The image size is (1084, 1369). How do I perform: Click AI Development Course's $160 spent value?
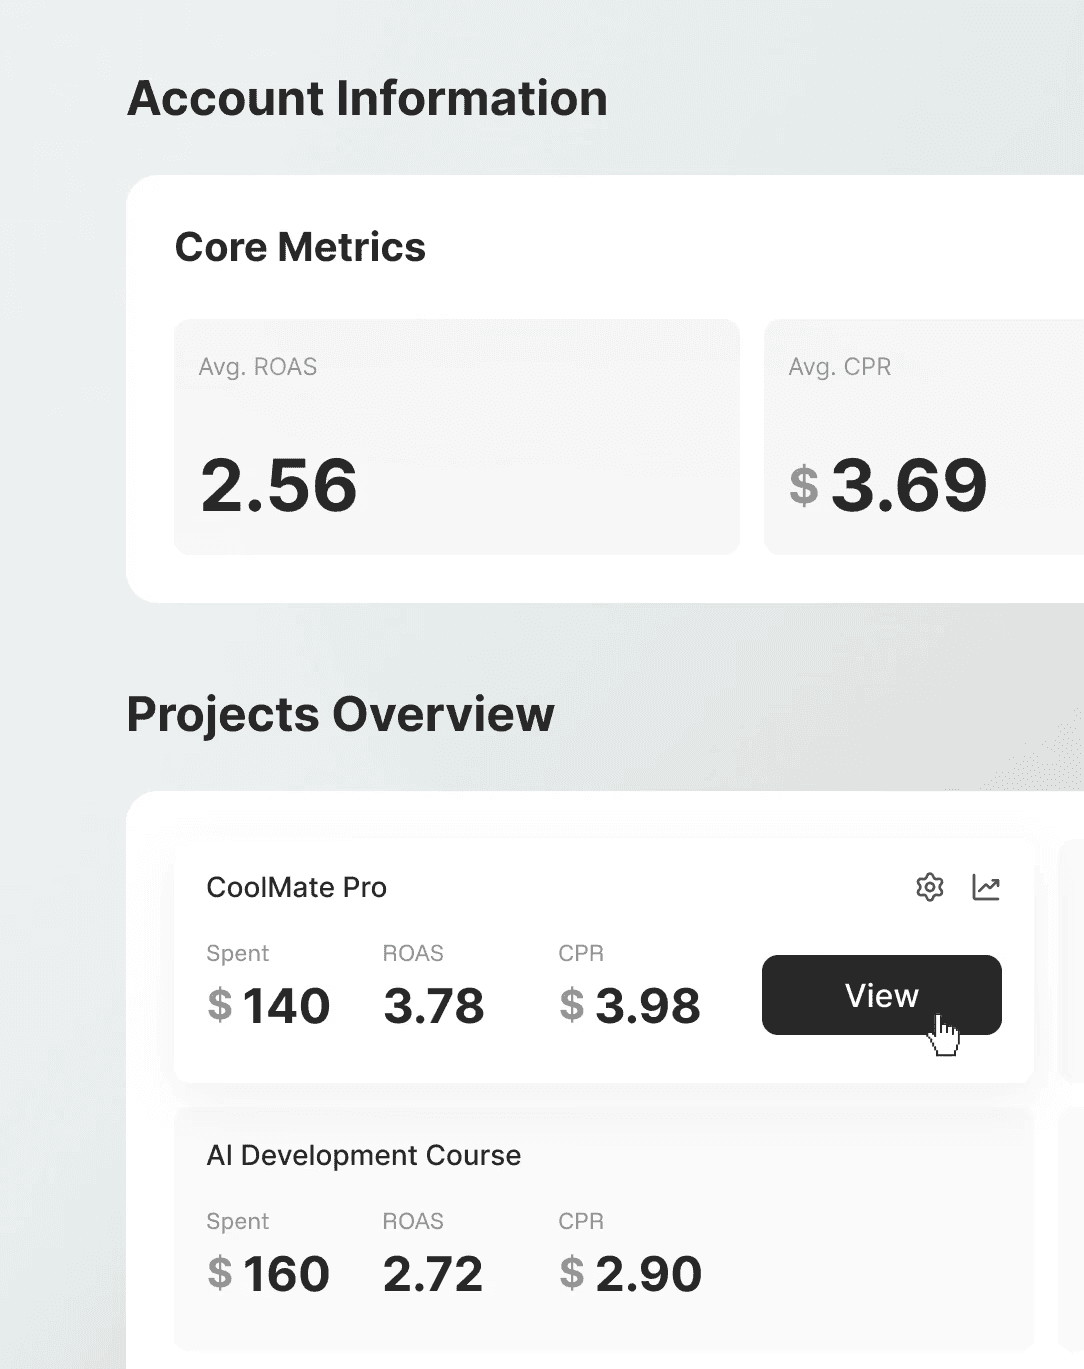(268, 1273)
